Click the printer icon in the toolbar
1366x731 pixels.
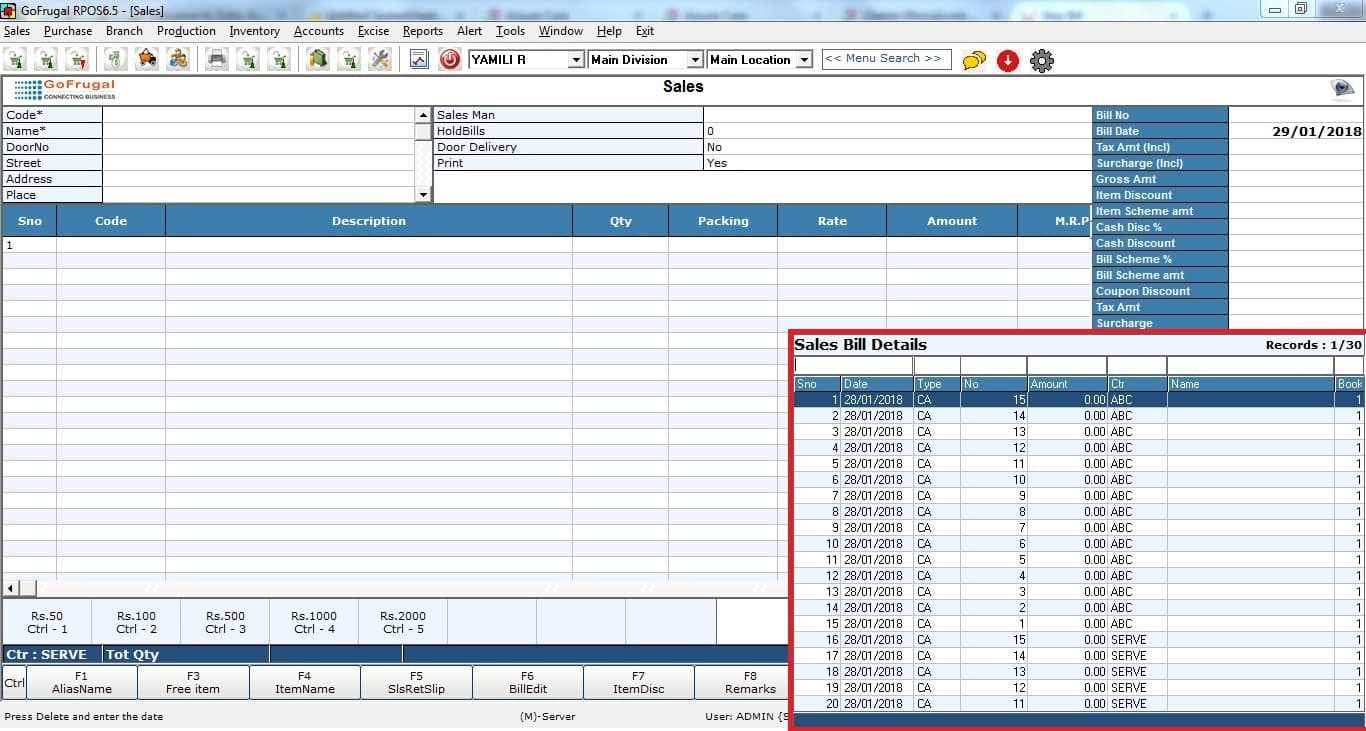(x=216, y=60)
